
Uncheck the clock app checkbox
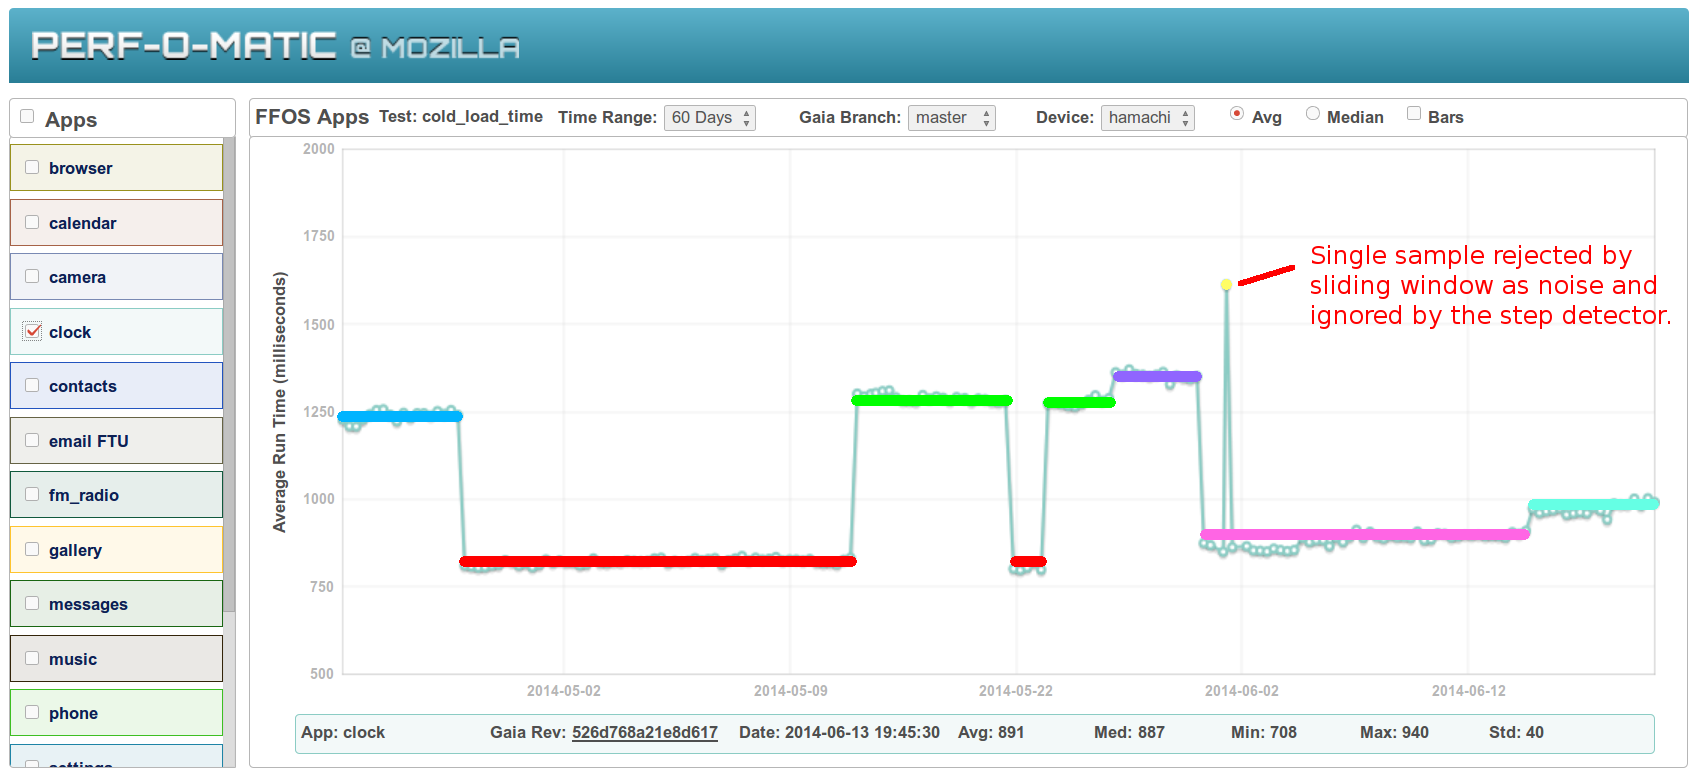click(33, 331)
